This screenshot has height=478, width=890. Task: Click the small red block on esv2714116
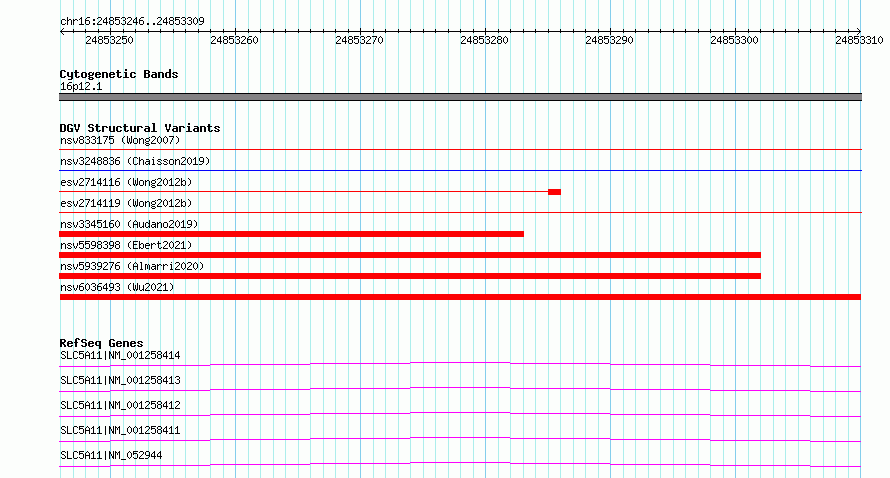pyautogui.click(x=555, y=192)
